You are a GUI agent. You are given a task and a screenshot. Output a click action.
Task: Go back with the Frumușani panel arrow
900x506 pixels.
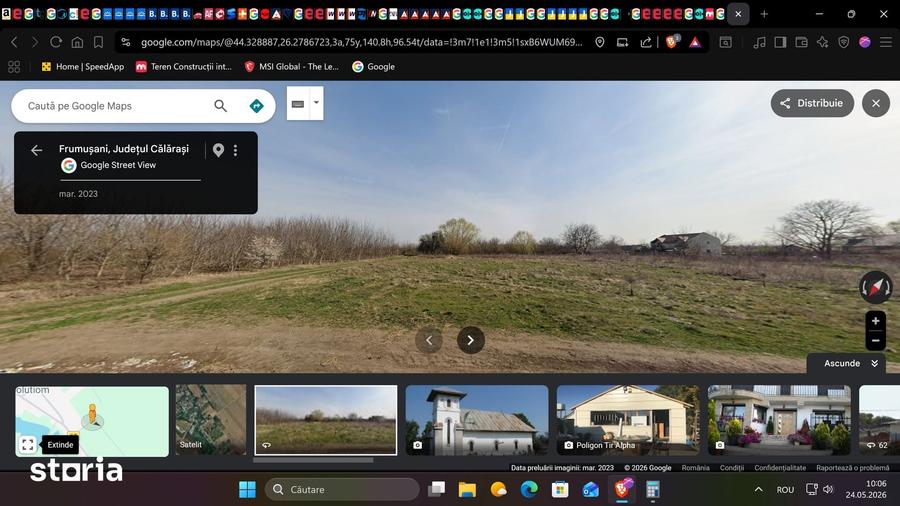(x=37, y=150)
